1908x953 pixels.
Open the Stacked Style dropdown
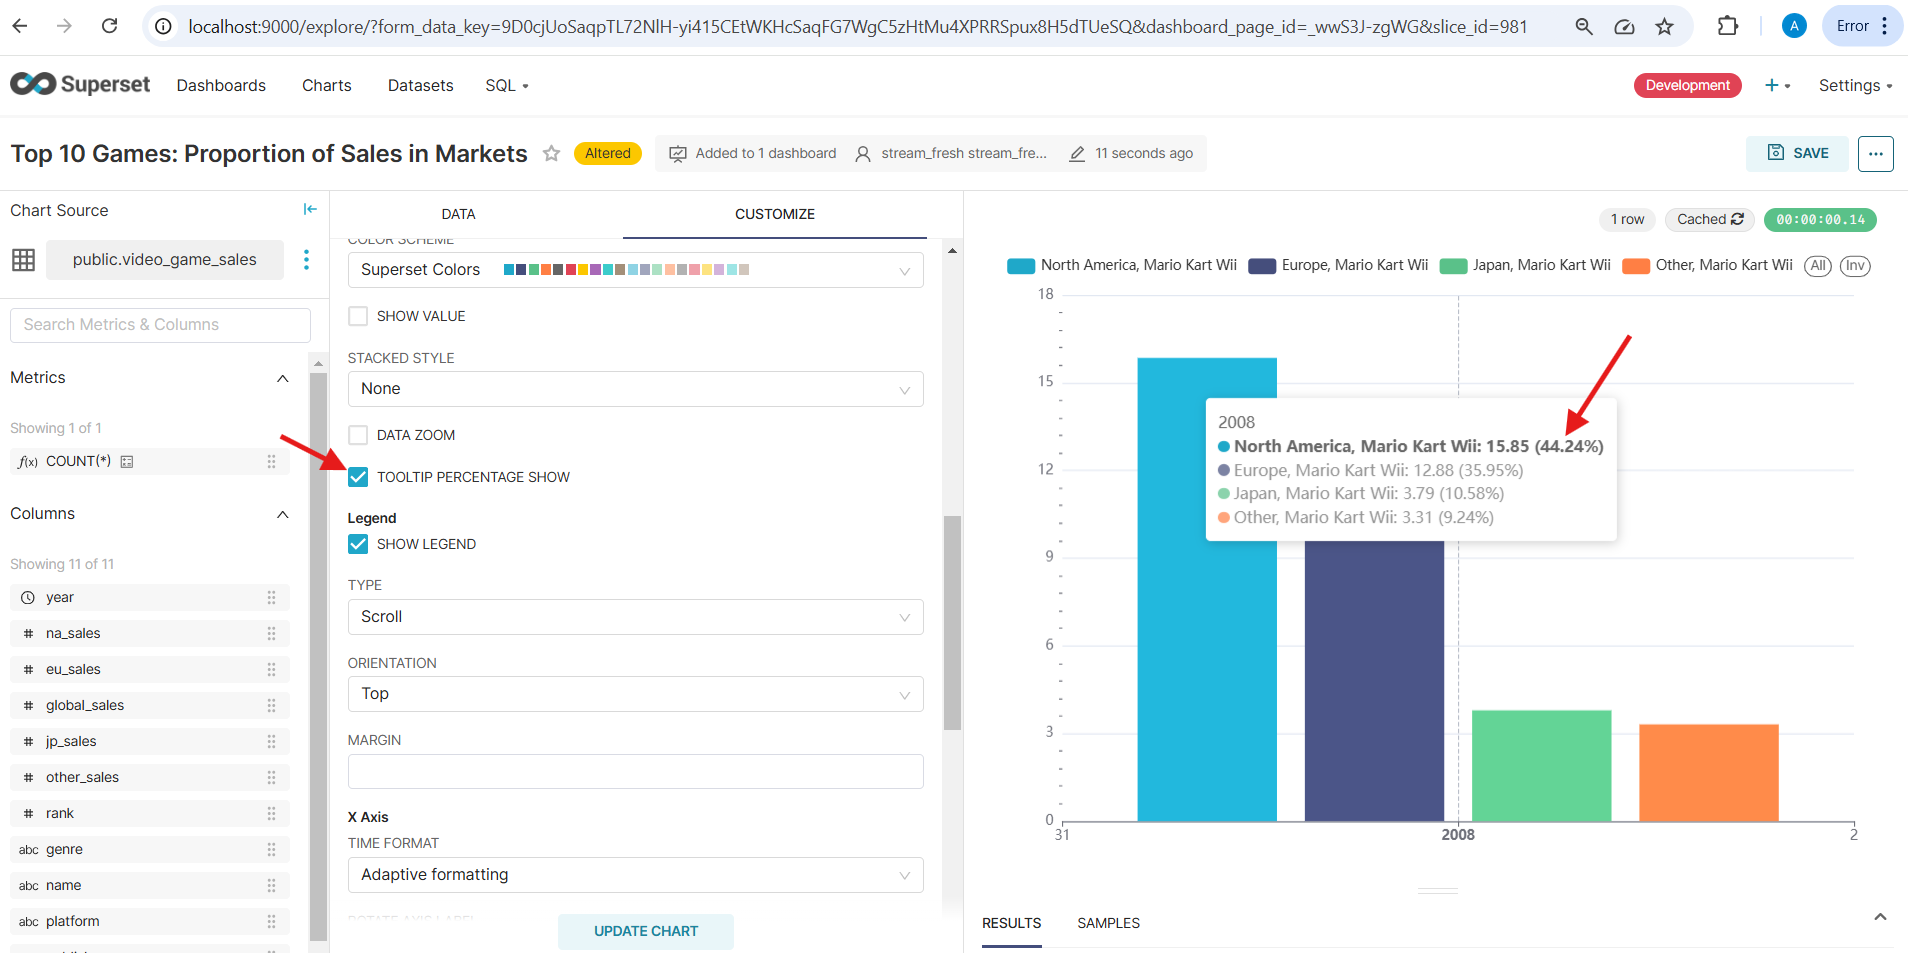coord(635,389)
